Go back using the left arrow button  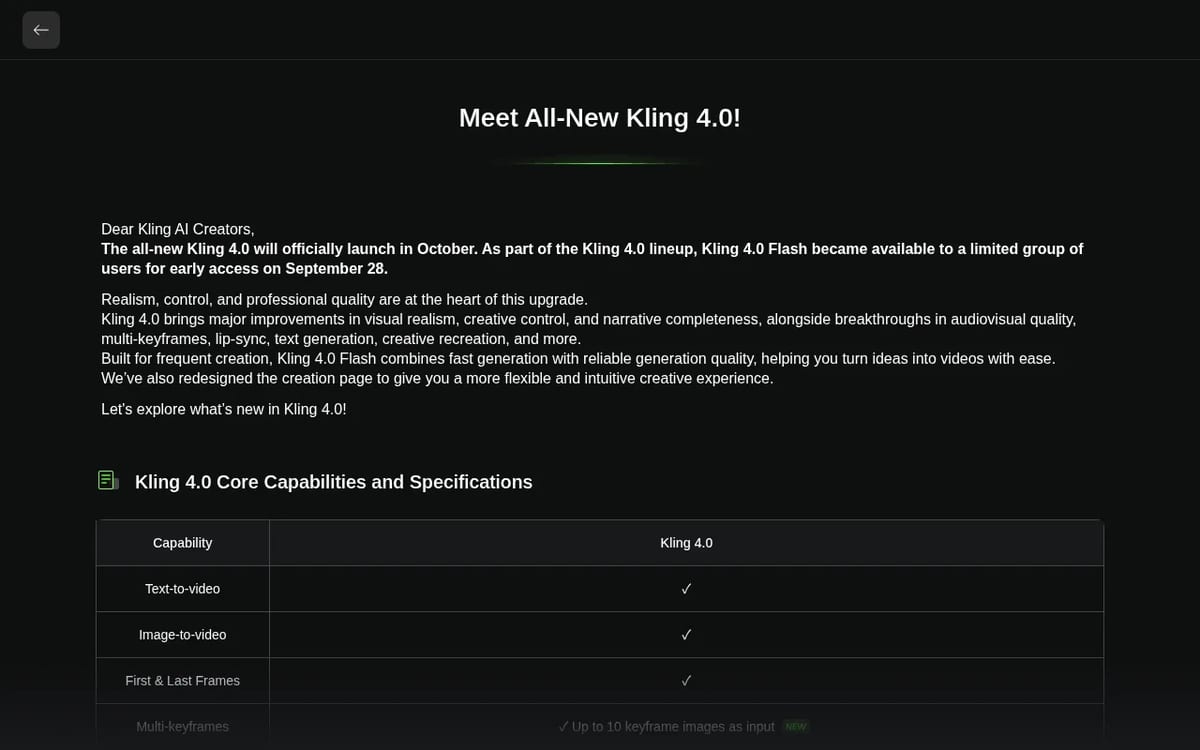tap(41, 30)
